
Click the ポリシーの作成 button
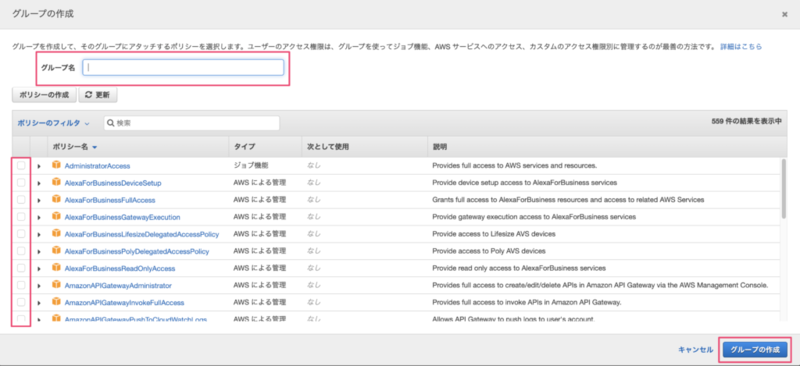point(44,95)
